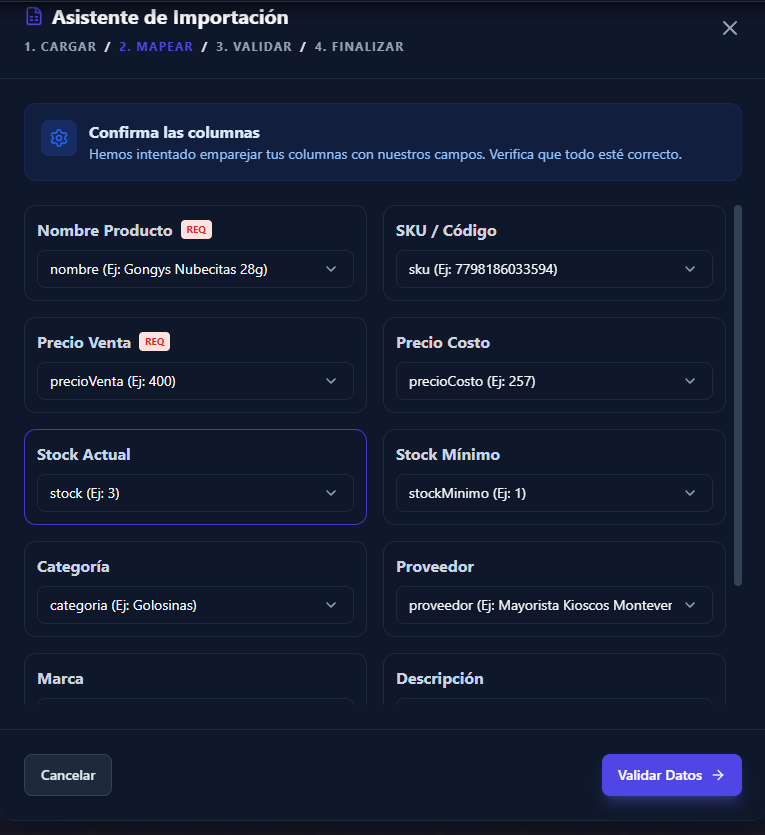Open the SKU / Código column dropdown
This screenshot has width=765, height=835.
[554, 269]
